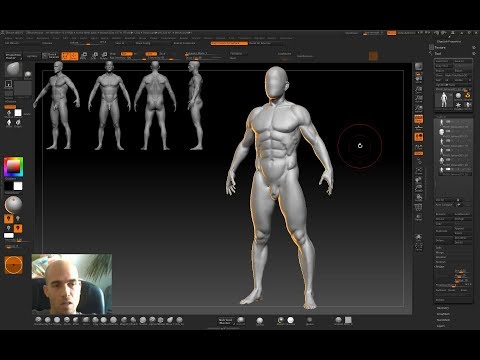480x360 pixels.
Task: Open the Document menu
Action: point(43,38)
